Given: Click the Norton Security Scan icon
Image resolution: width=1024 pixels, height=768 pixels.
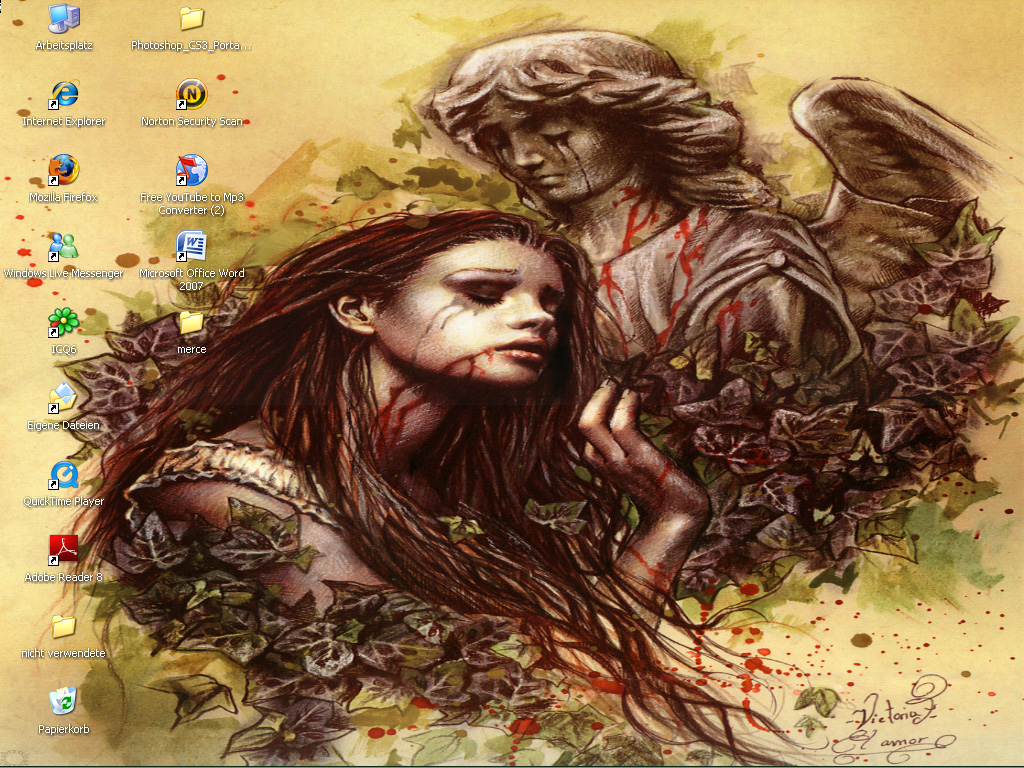Looking at the screenshot, I should tap(191, 95).
